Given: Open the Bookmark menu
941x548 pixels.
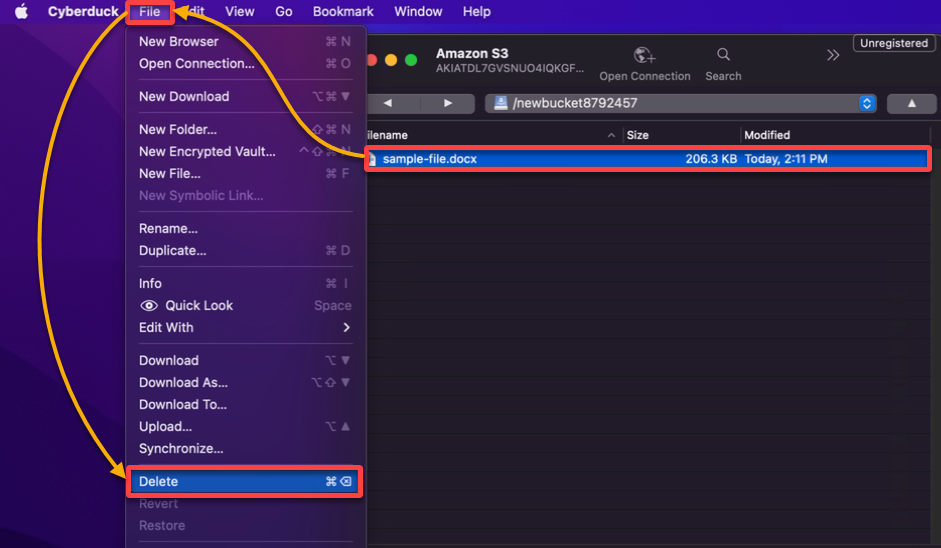Looking at the screenshot, I should [343, 11].
